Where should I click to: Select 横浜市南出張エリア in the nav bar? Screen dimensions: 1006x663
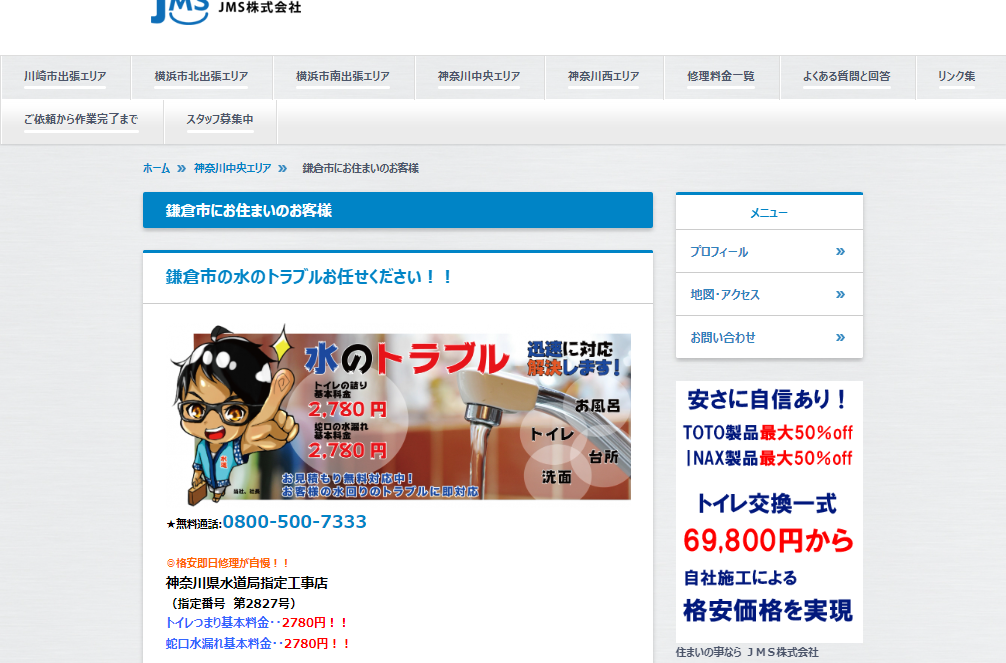coord(343,76)
